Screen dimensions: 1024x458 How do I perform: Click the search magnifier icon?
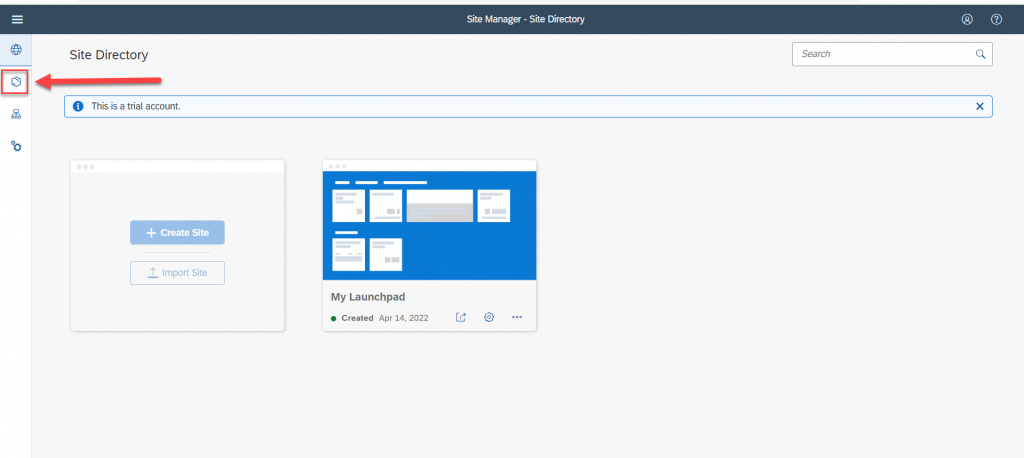pos(980,54)
